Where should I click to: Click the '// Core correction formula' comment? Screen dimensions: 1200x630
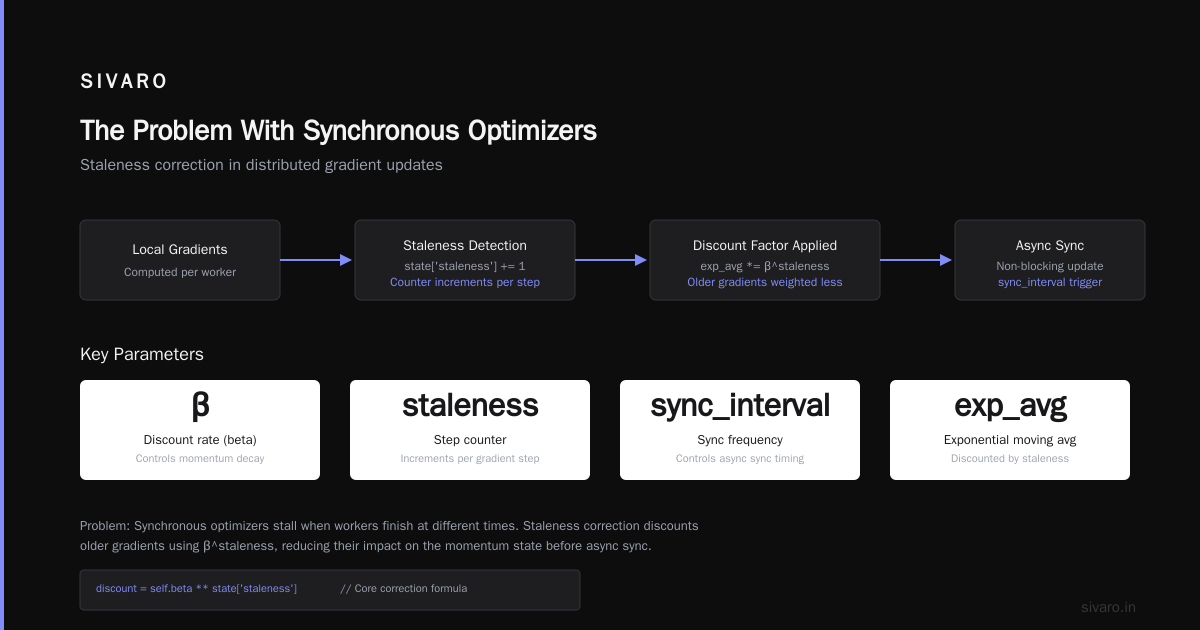tap(403, 588)
